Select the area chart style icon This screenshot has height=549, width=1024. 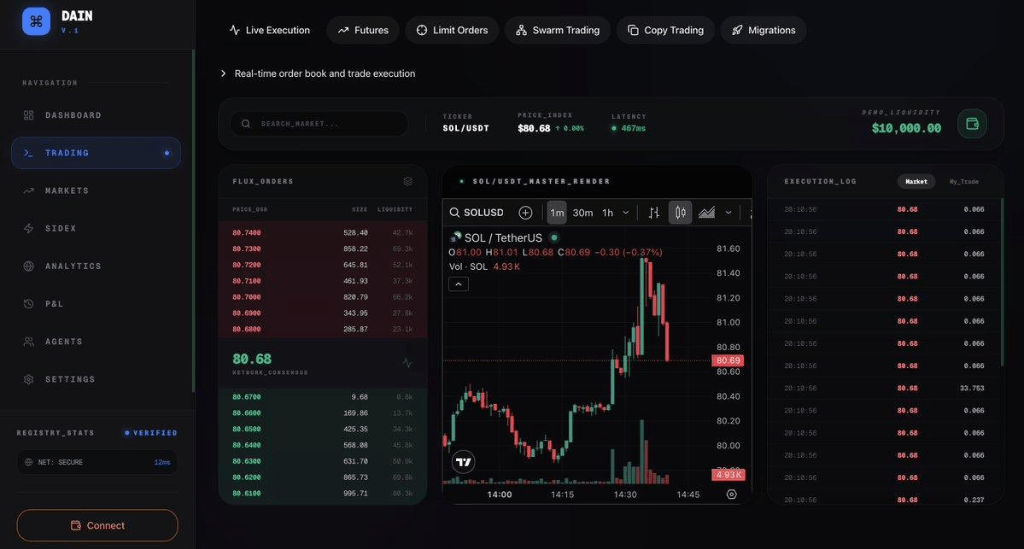coord(706,213)
